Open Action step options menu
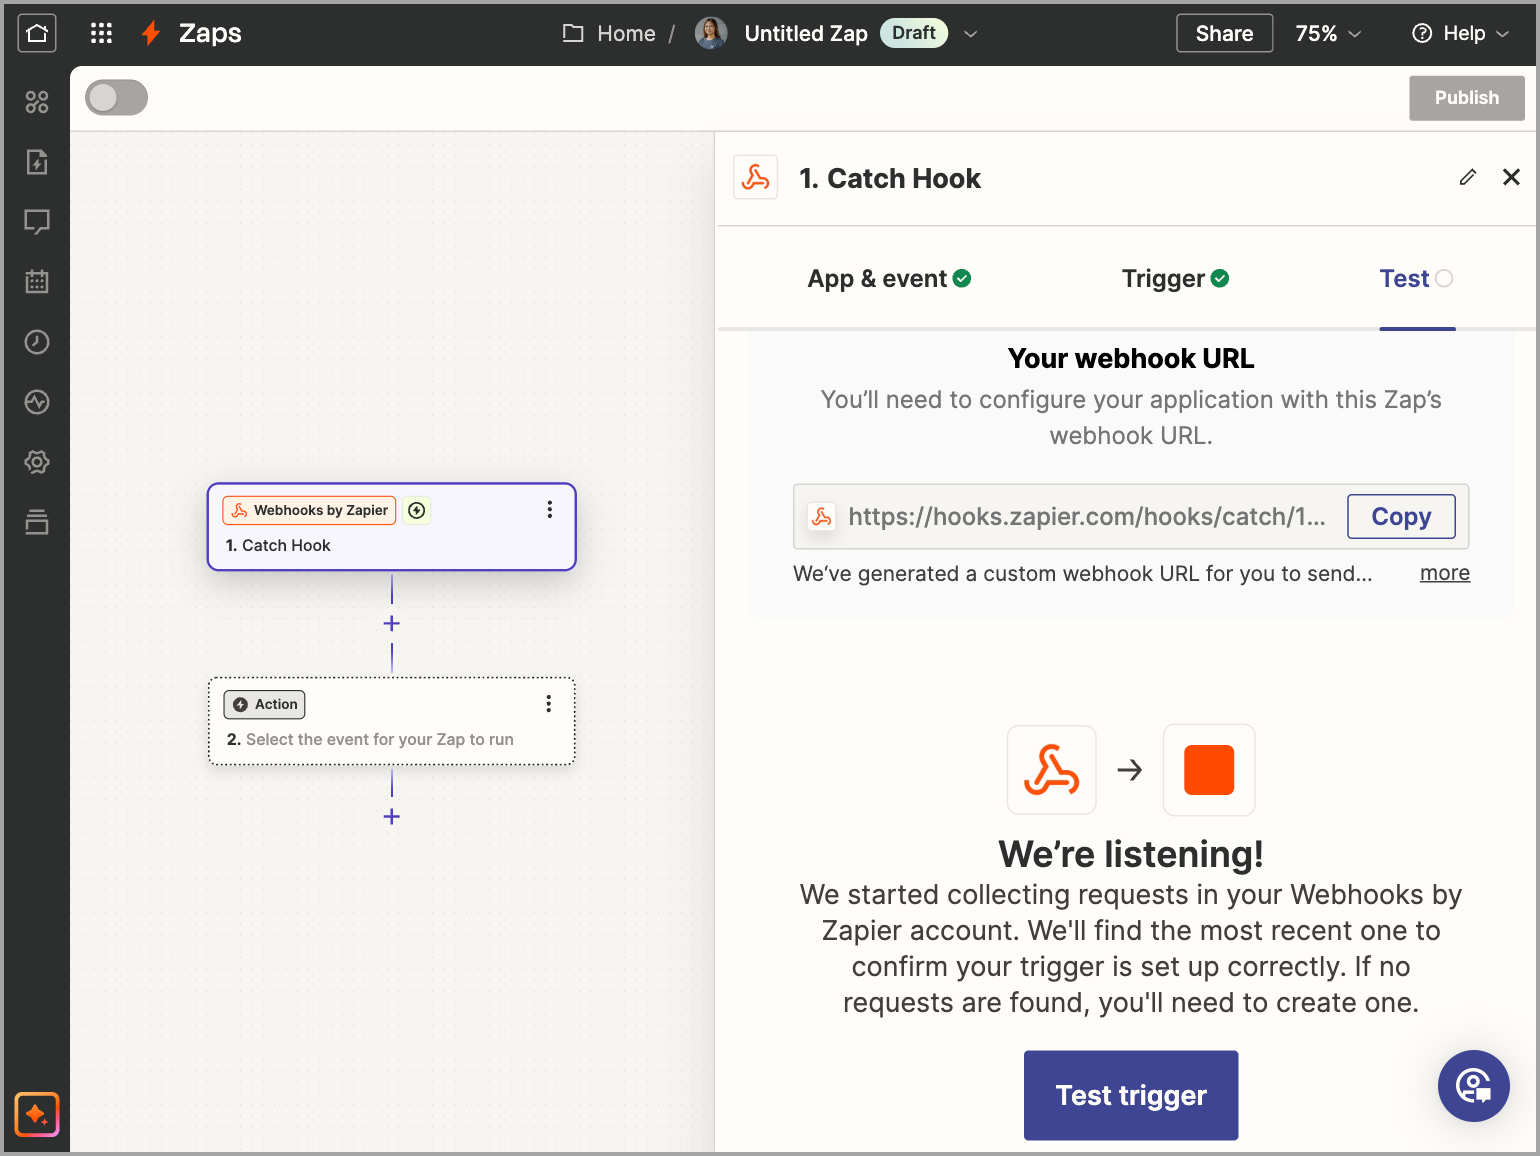The height and width of the screenshot is (1156, 1540). click(x=548, y=704)
